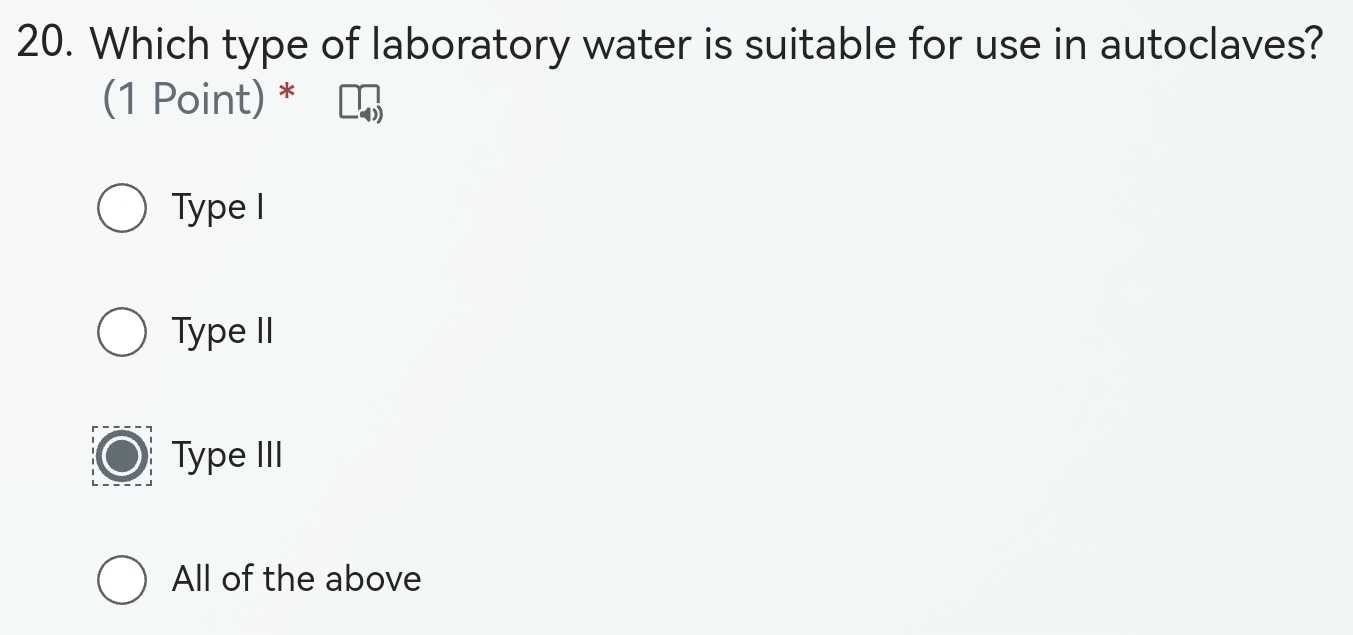The height and width of the screenshot is (635, 1353).
Task: Click the empty circle beside All of the above
Action: 121,579
